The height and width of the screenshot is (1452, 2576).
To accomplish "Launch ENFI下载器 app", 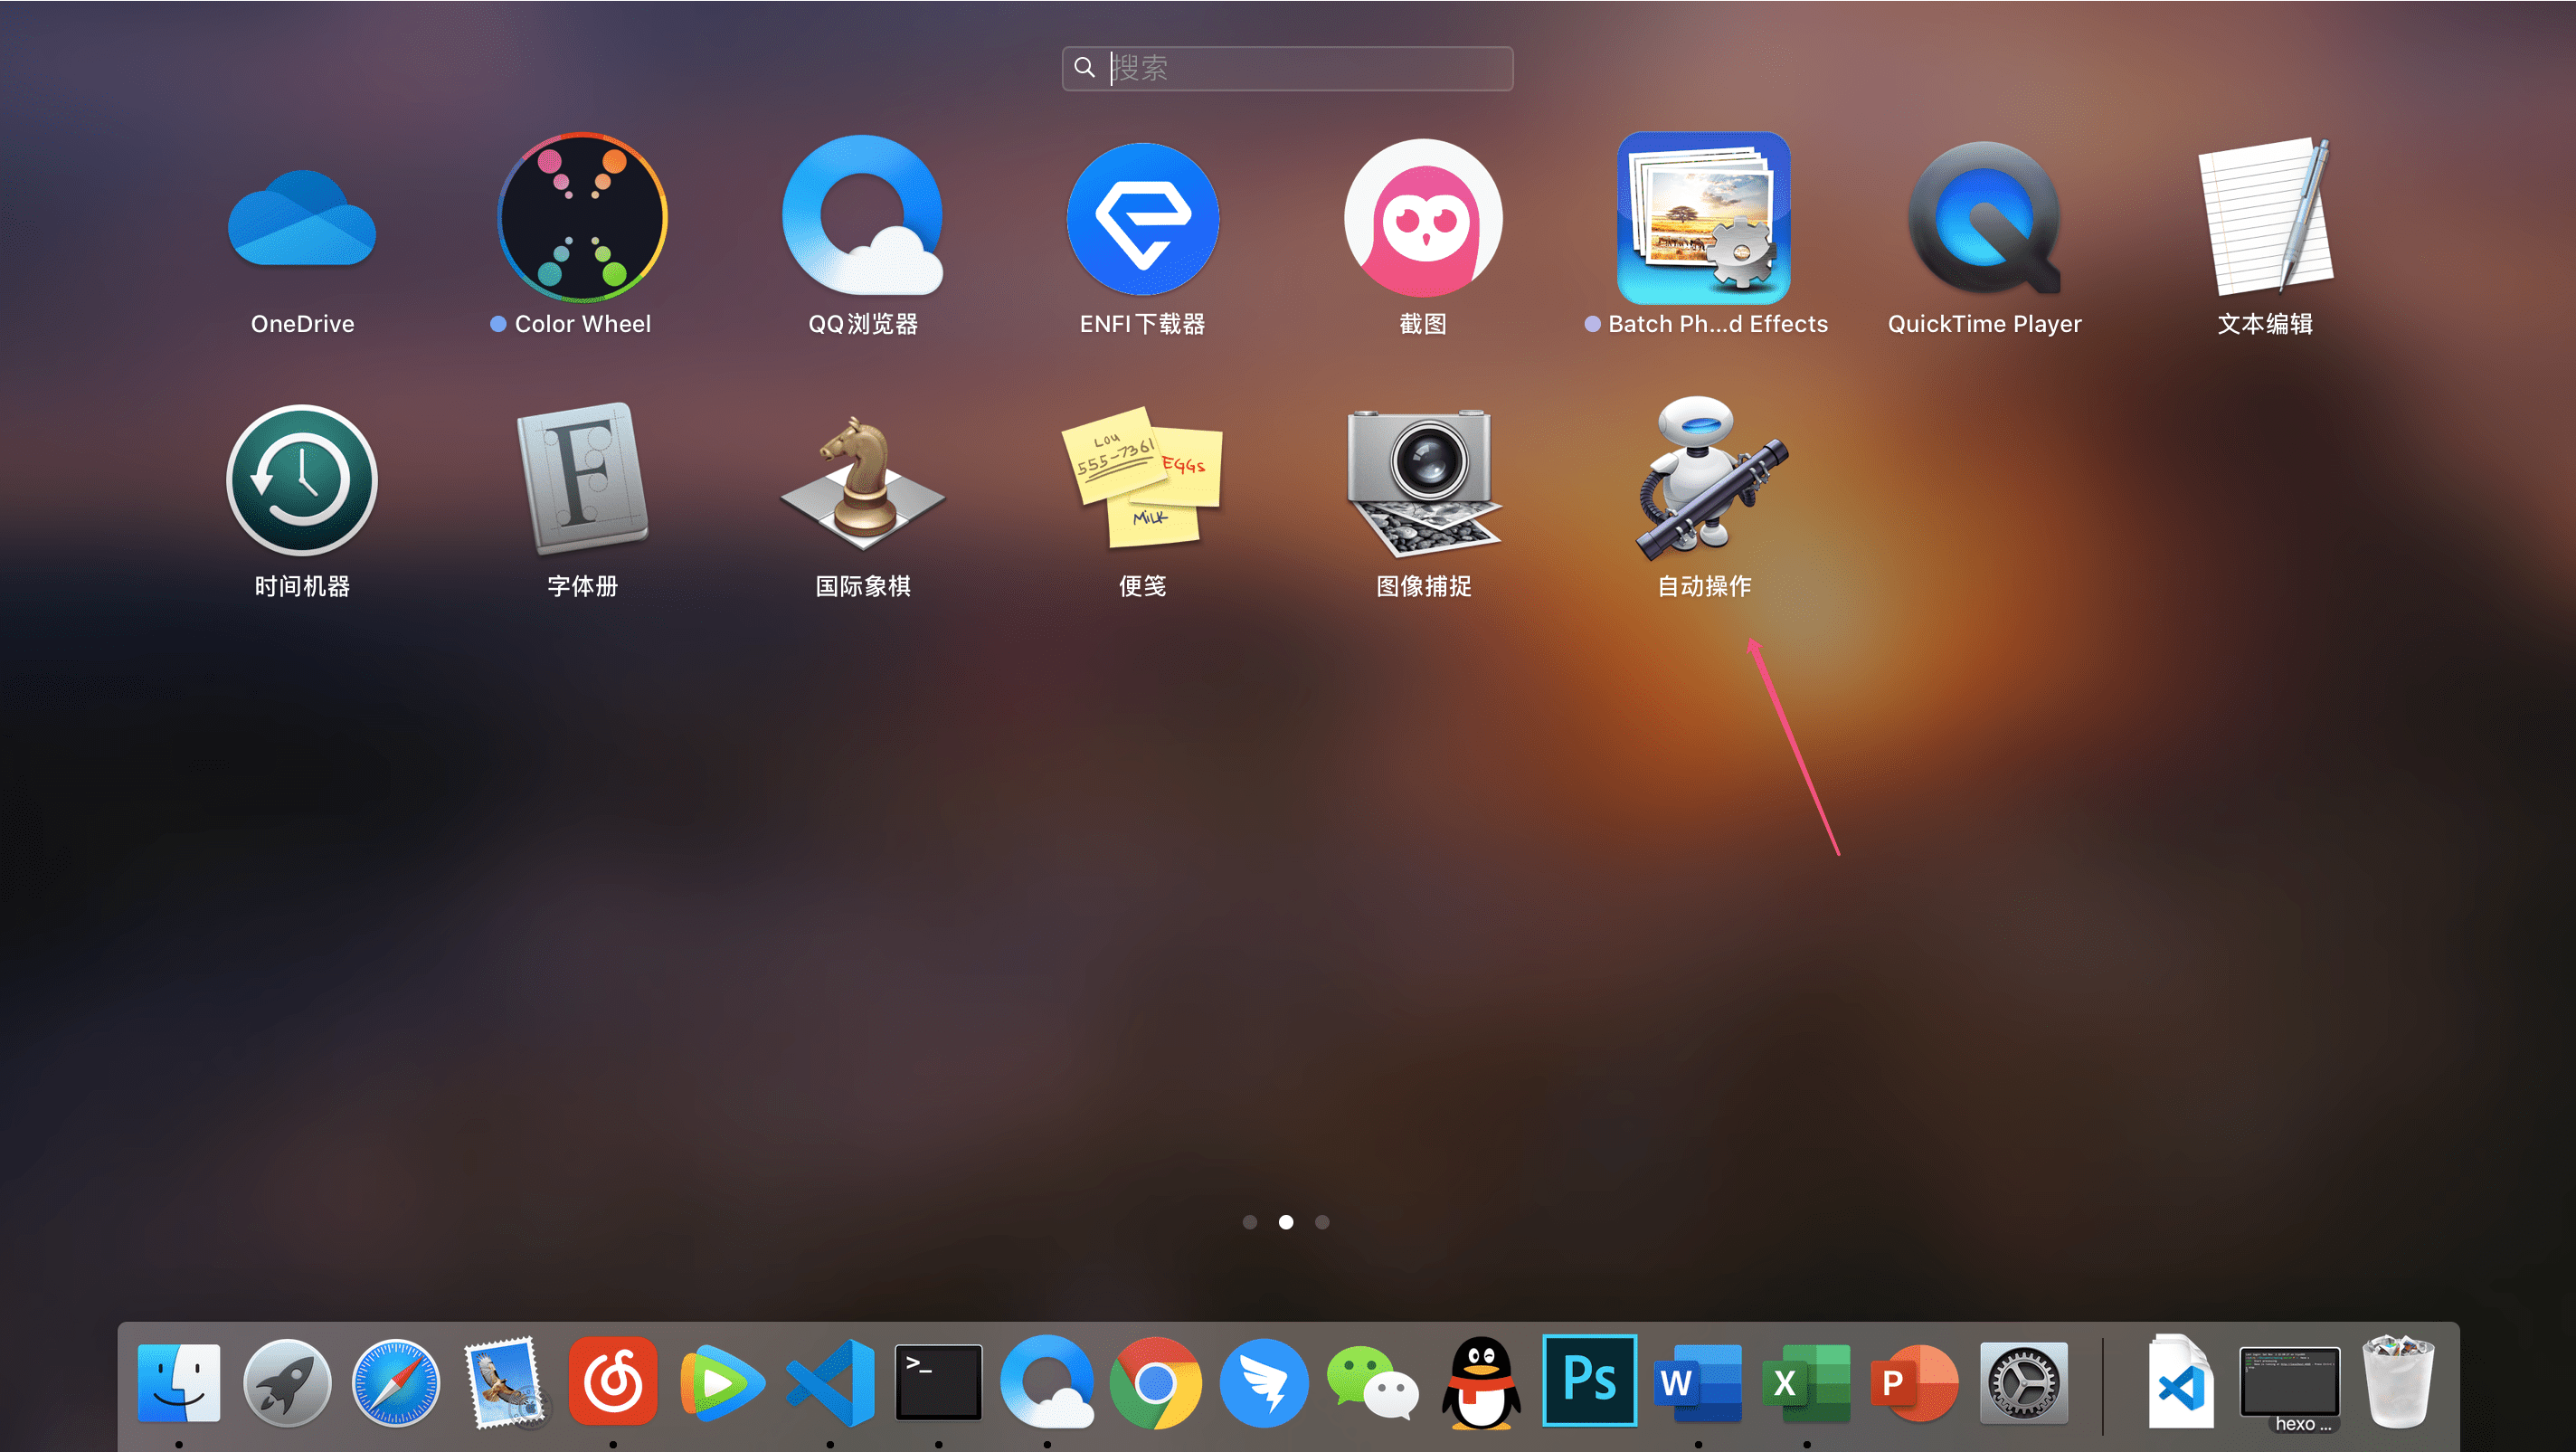I will [1143, 218].
